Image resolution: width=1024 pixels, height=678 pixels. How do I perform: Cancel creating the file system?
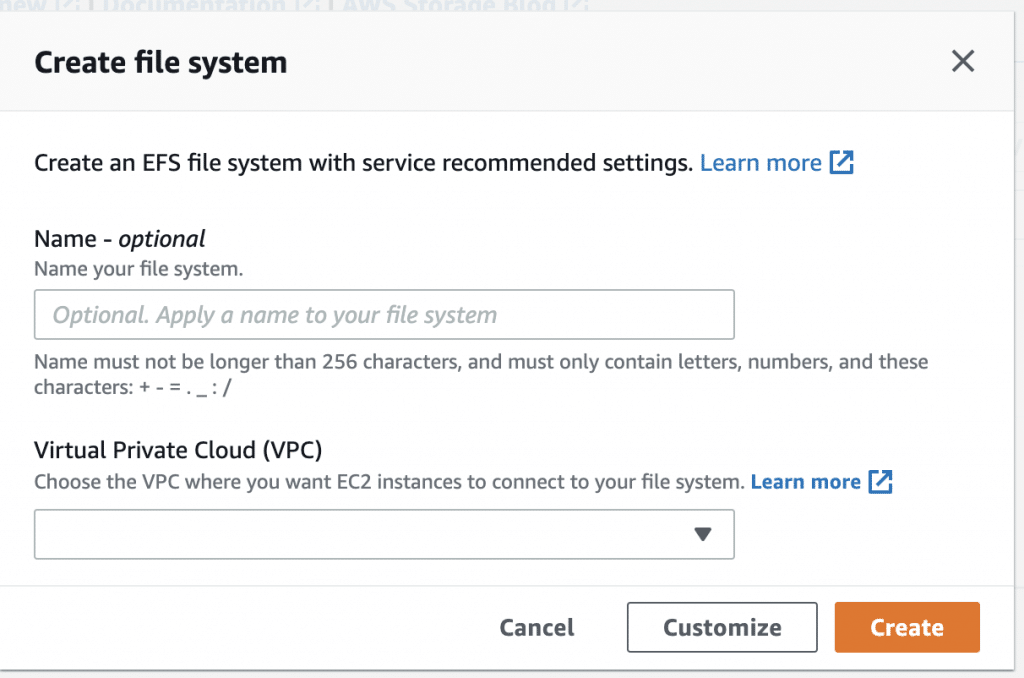coord(536,627)
